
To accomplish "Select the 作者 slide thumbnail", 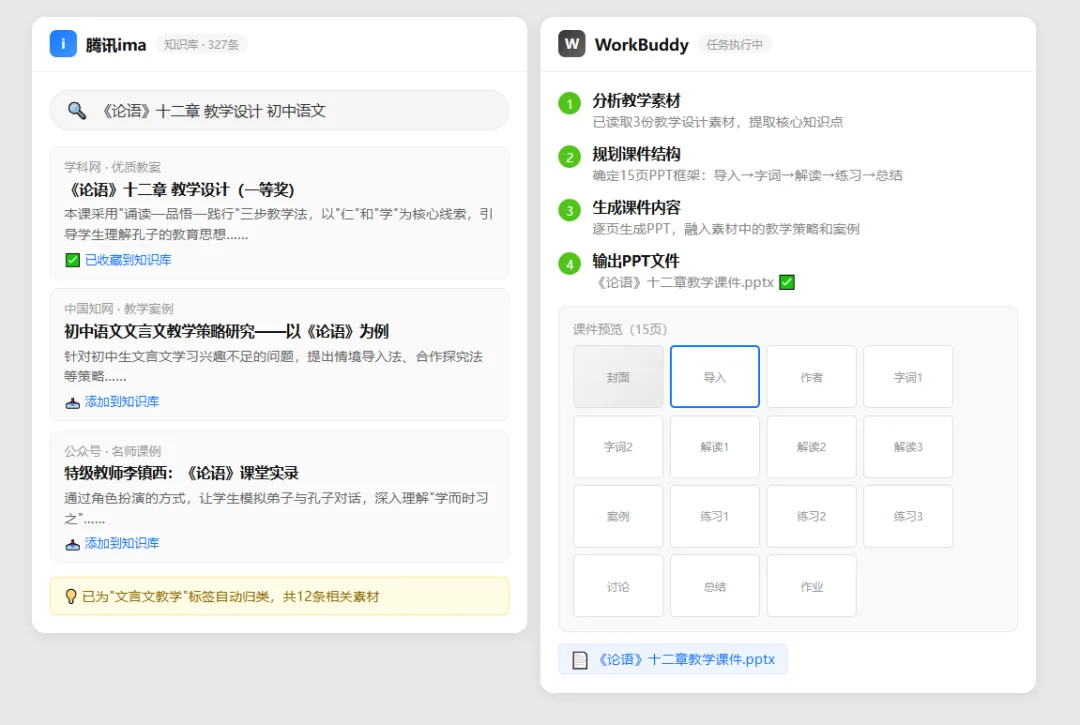I will (811, 377).
